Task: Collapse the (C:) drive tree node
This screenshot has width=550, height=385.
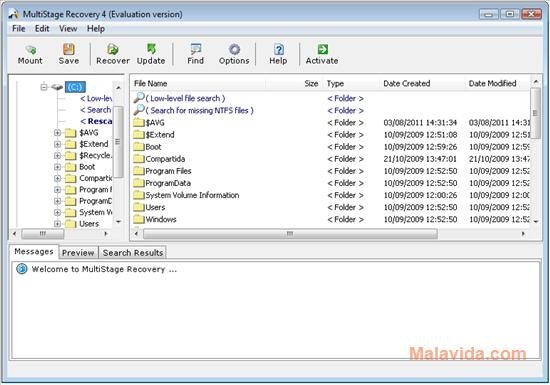Action: pos(44,87)
